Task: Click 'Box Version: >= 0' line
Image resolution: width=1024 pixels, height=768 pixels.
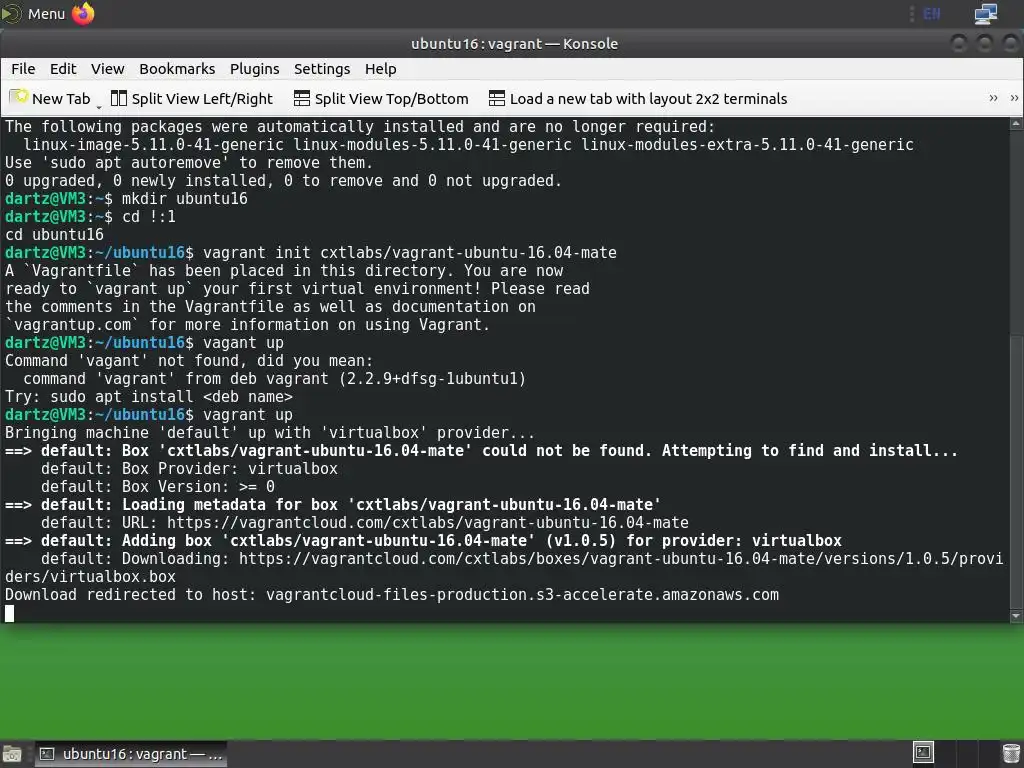Action: 158,487
